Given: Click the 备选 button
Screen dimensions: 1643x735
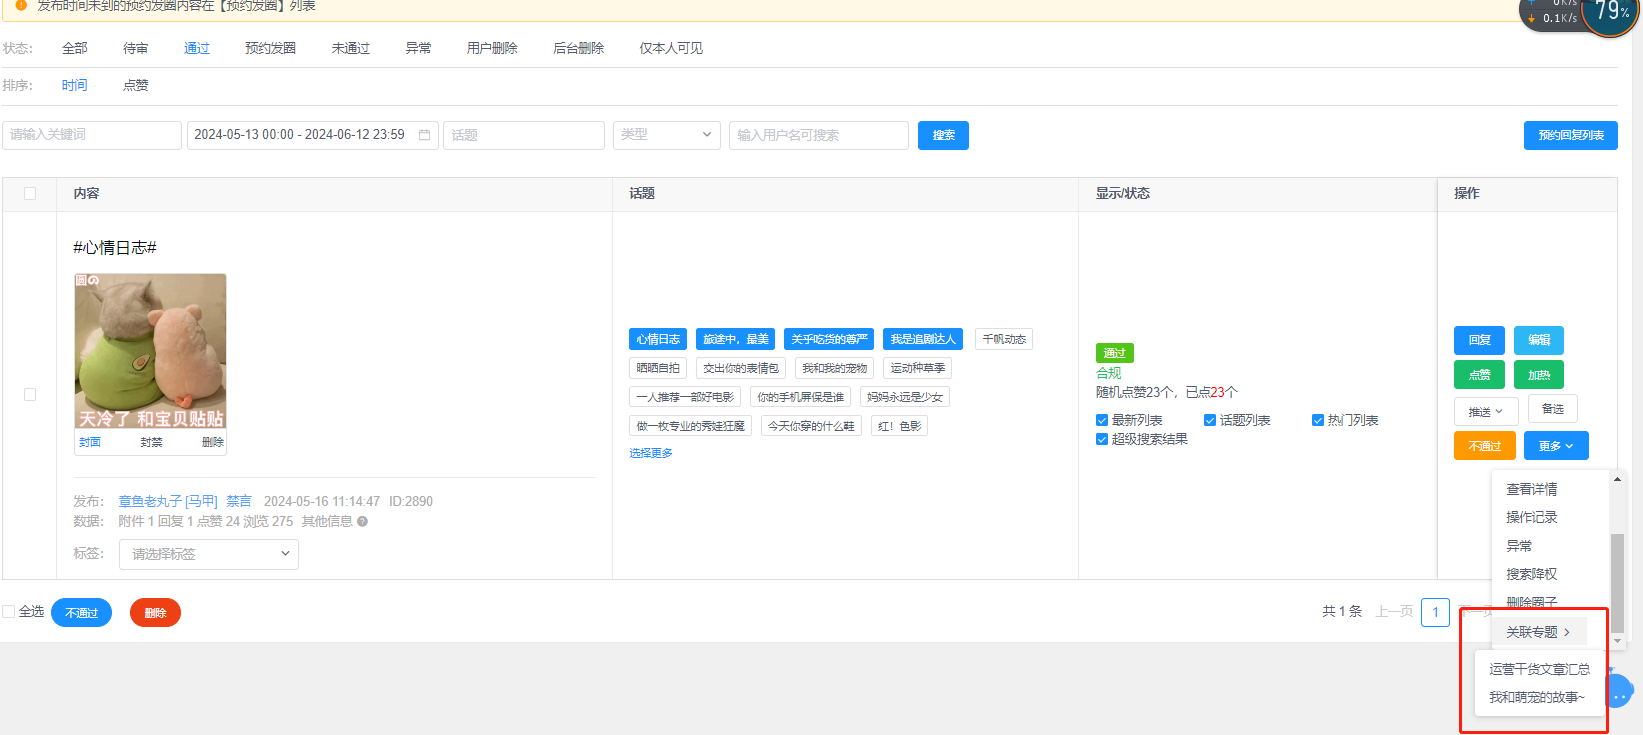Looking at the screenshot, I should (x=1553, y=409).
